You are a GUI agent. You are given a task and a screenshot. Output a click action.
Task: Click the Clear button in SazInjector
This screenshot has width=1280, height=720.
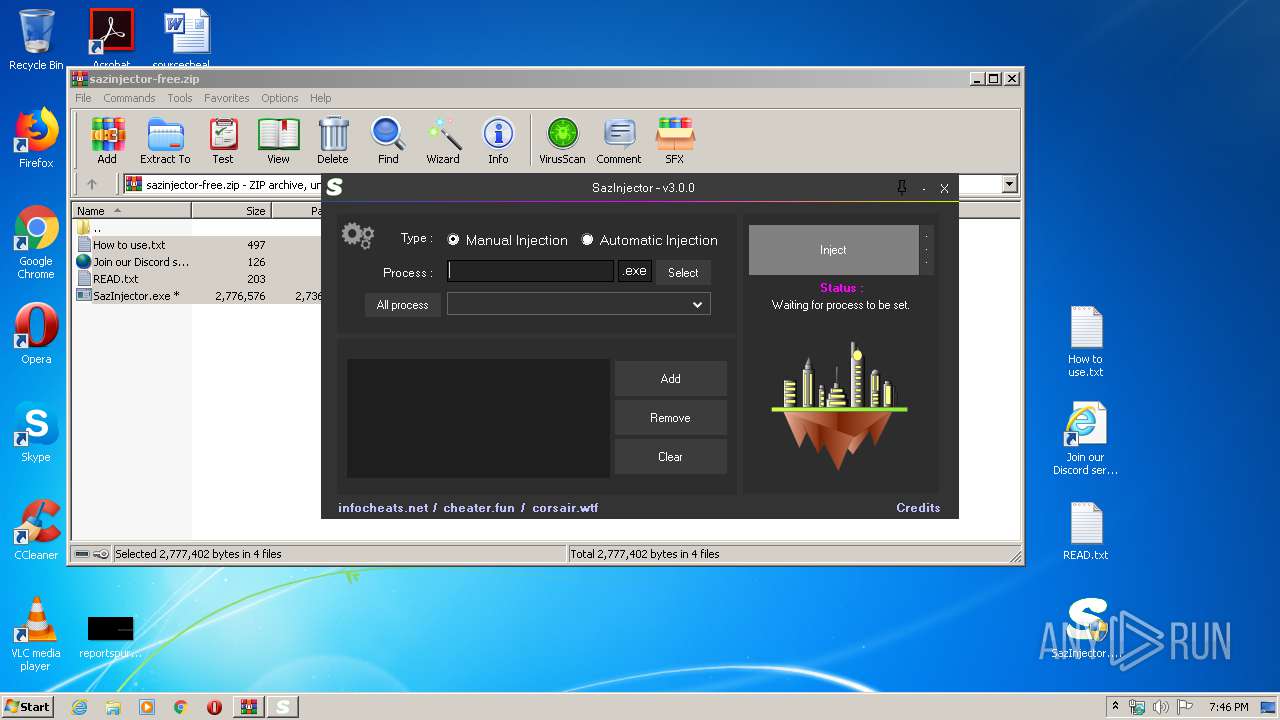670,457
